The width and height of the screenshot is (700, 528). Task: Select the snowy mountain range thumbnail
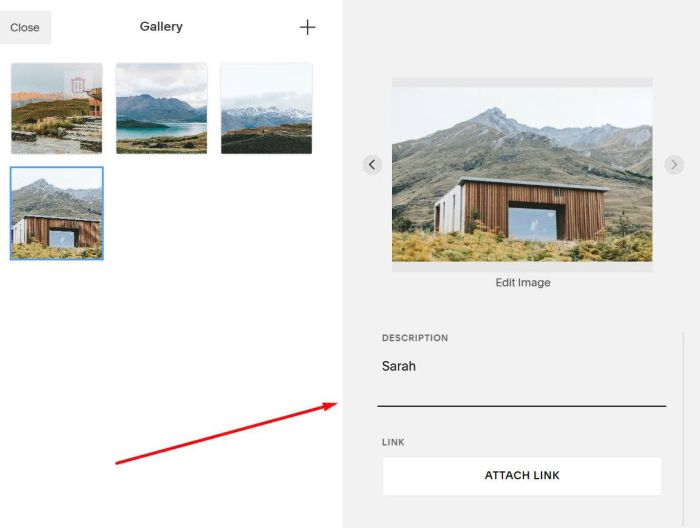[x=267, y=108]
